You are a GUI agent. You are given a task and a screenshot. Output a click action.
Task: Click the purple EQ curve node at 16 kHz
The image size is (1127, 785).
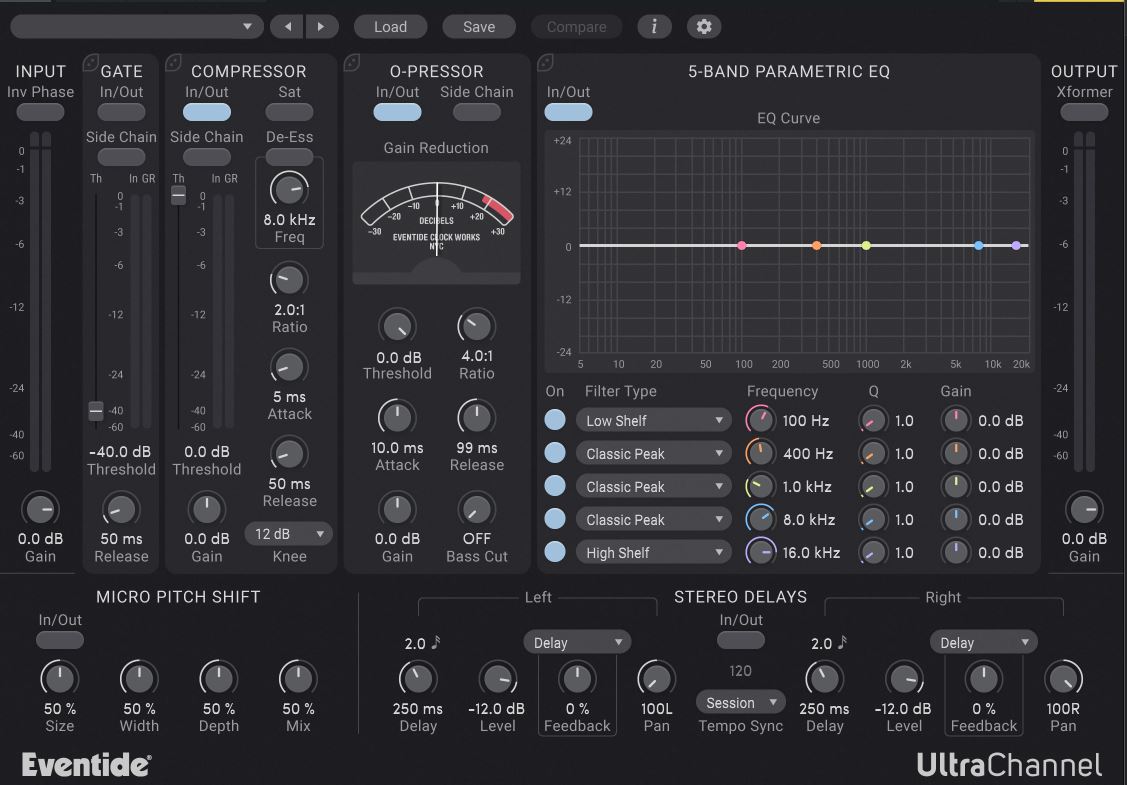click(x=1016, y=246)
